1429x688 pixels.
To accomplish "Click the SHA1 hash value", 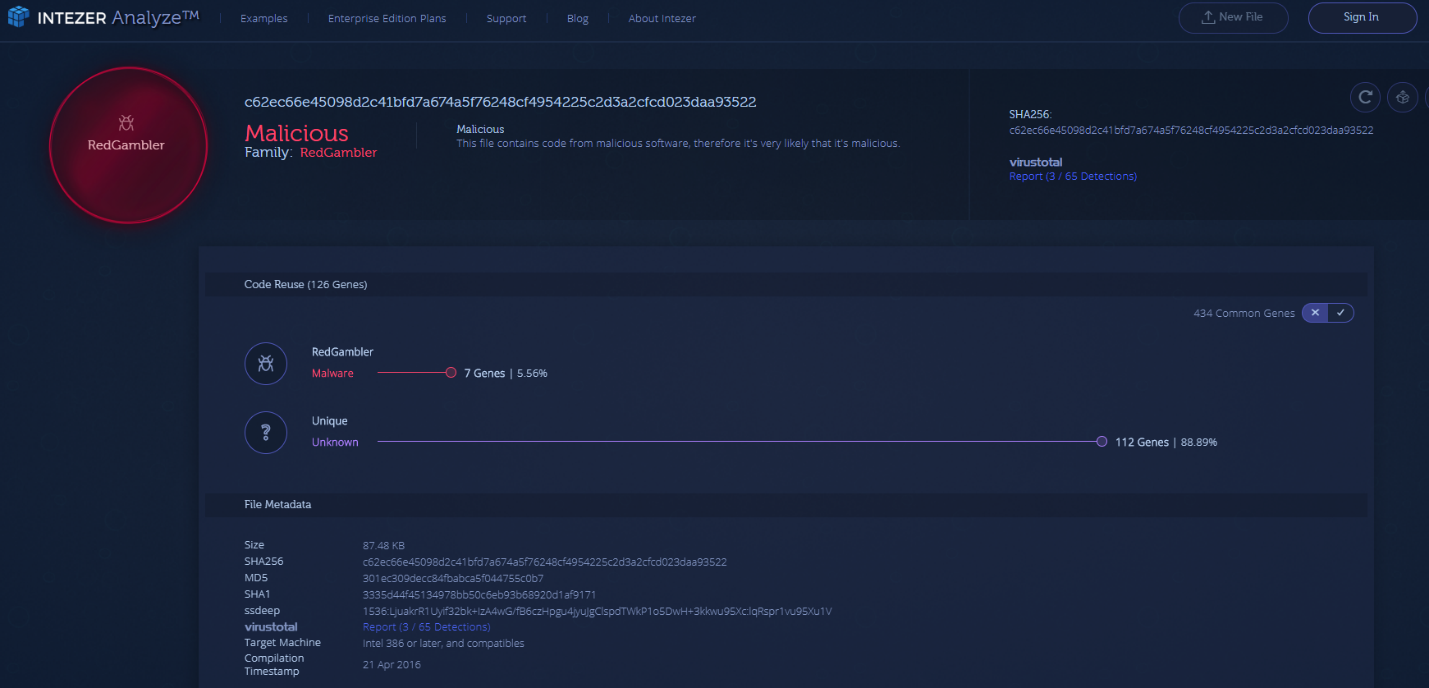I will tap(479, 594).
